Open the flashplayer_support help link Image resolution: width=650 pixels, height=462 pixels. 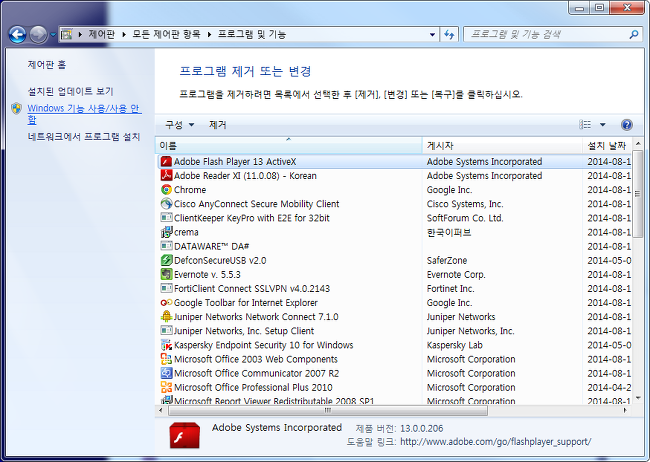495,442
